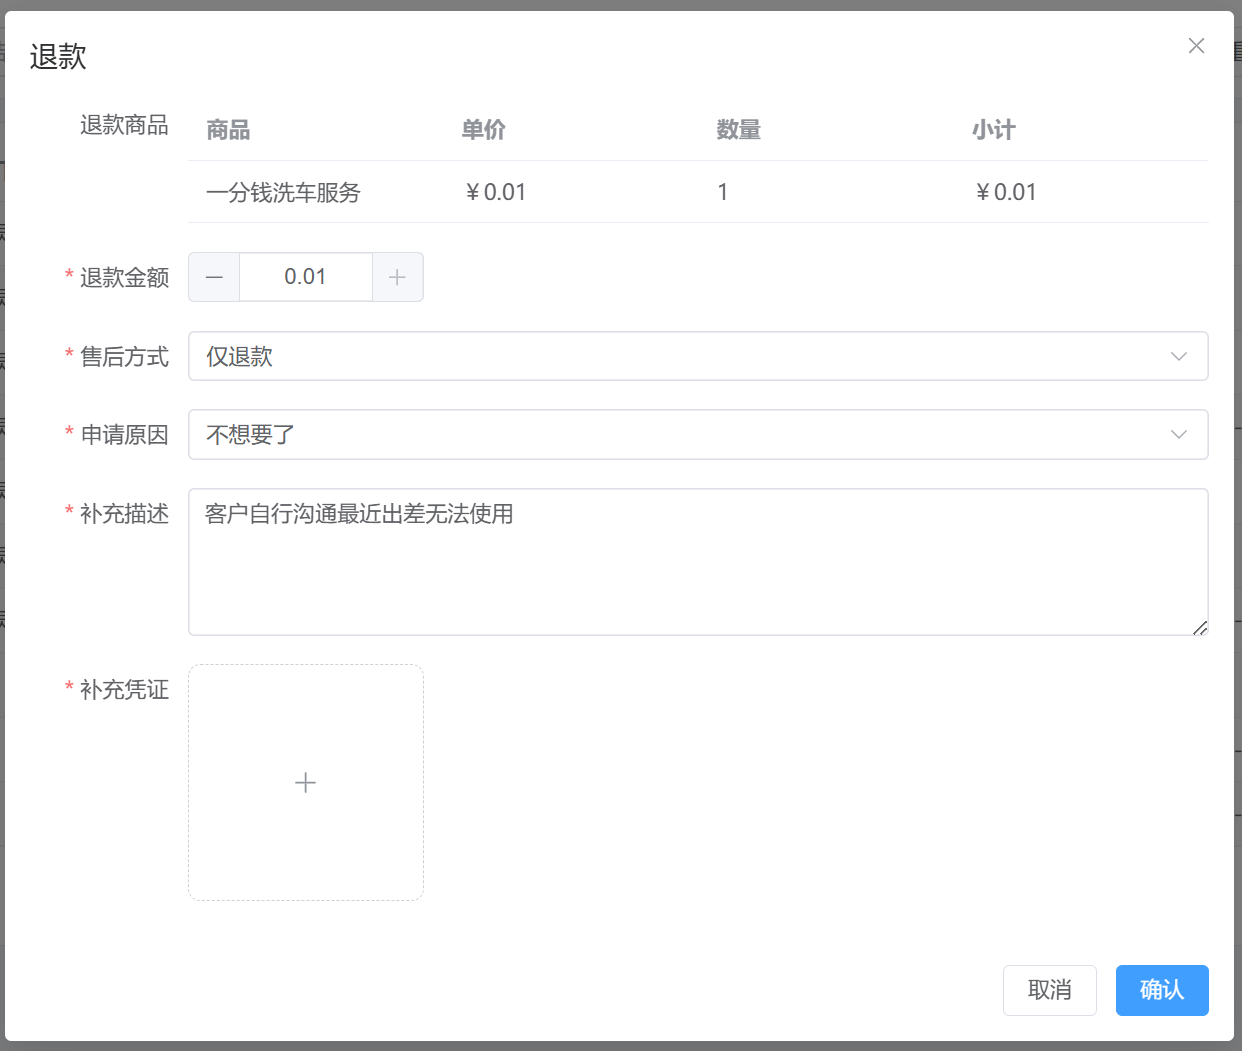Click the 补充凭证 field label

coord(124,690)
